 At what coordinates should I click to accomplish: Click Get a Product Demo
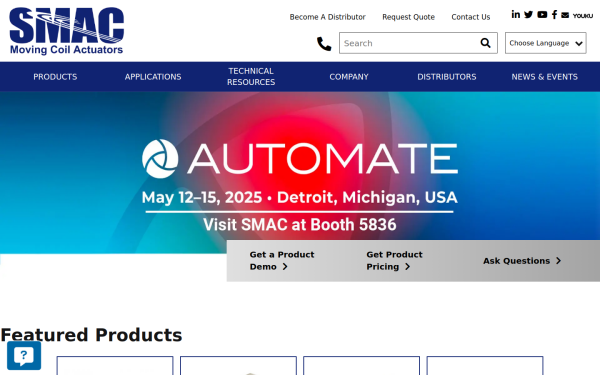(x=282, y=261)
